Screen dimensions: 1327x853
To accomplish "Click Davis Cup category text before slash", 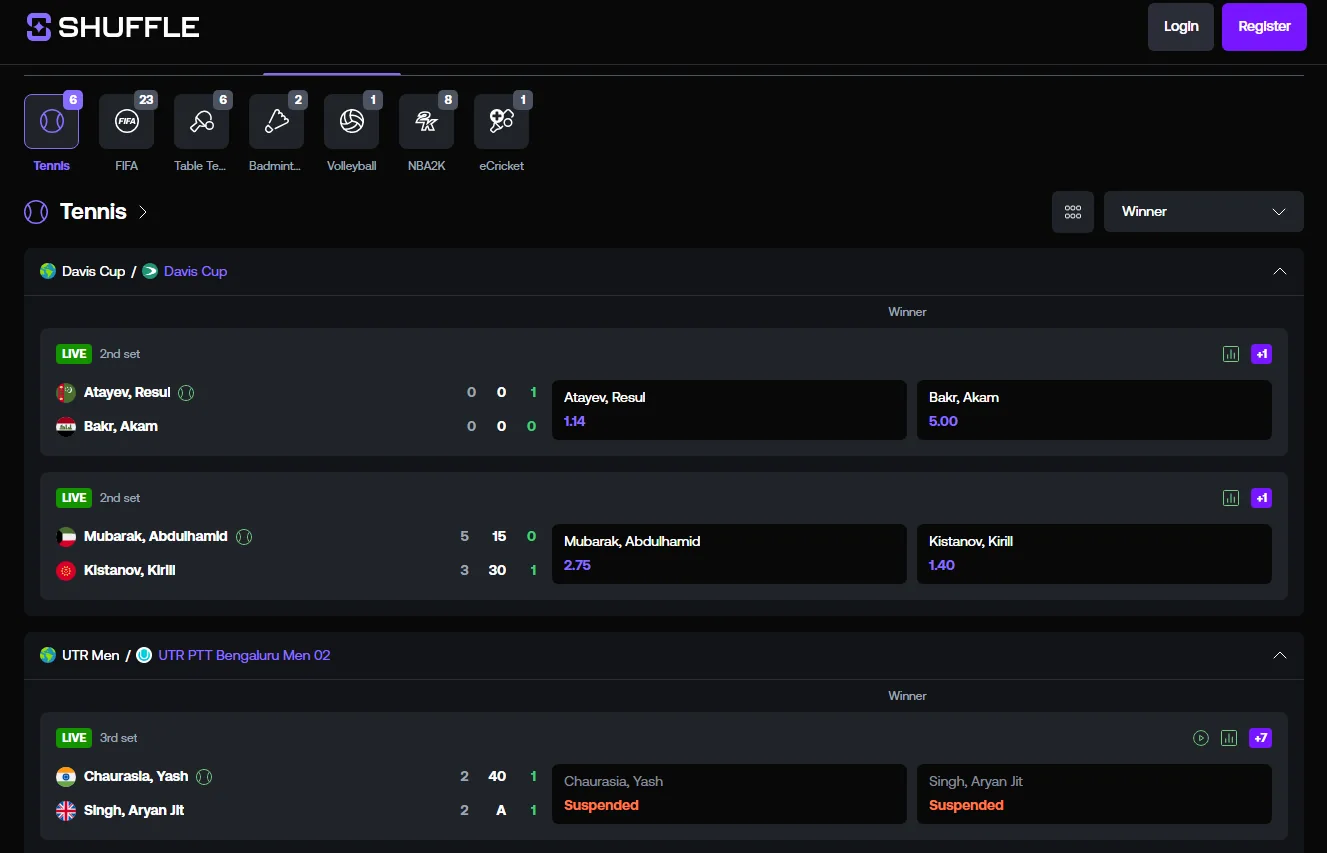I will coord(93,271).
